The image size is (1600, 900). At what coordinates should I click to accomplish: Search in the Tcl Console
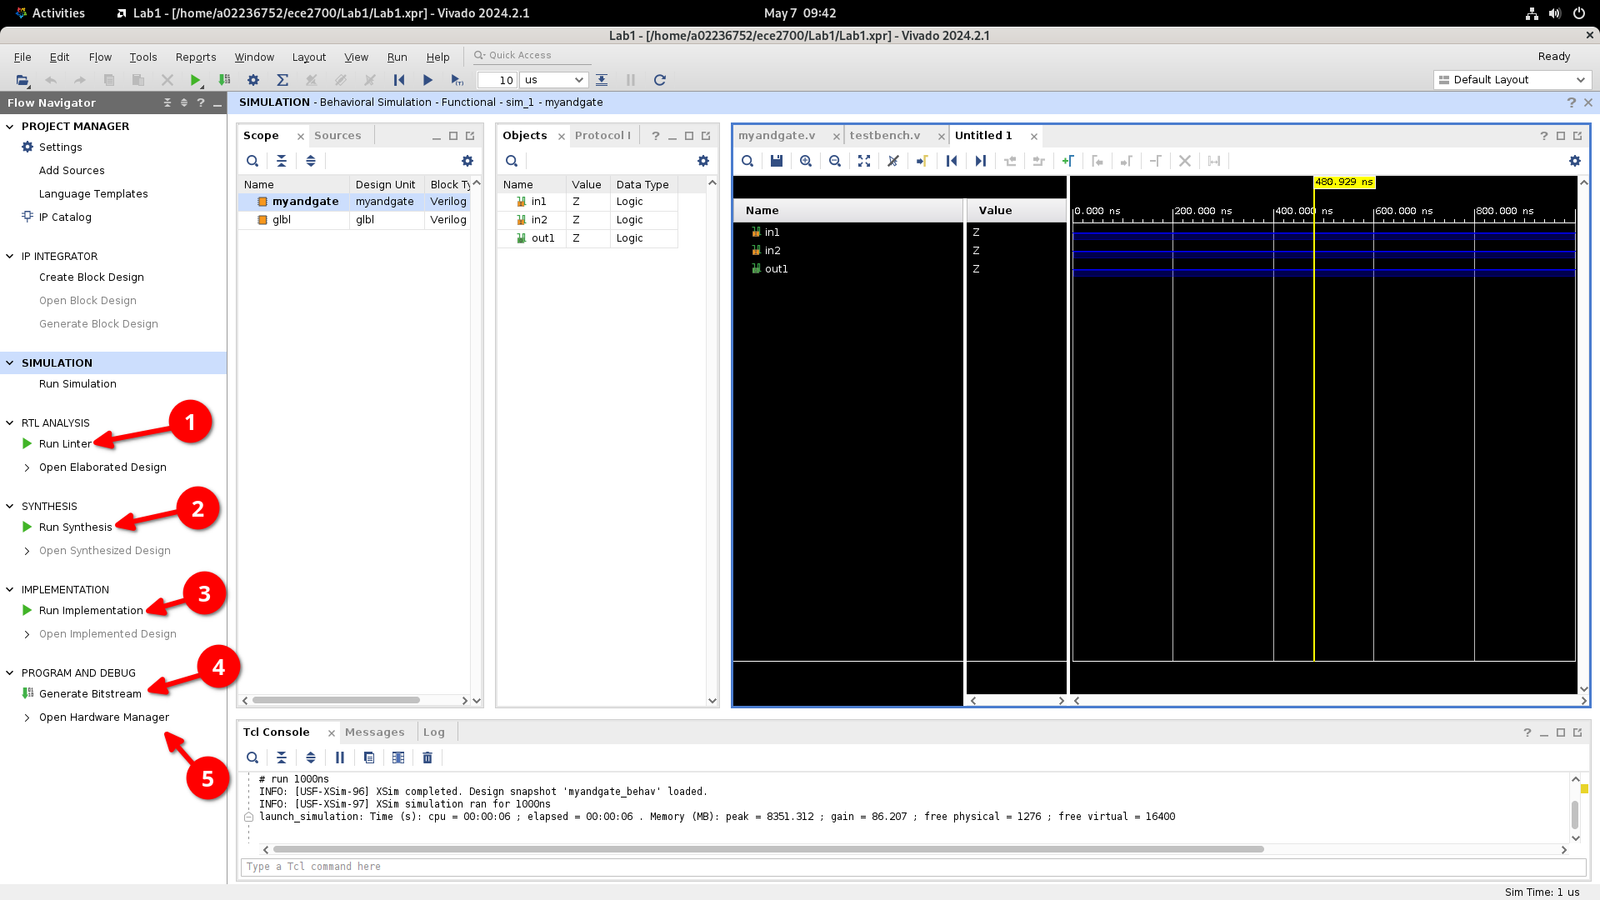(x=253, y=758)
